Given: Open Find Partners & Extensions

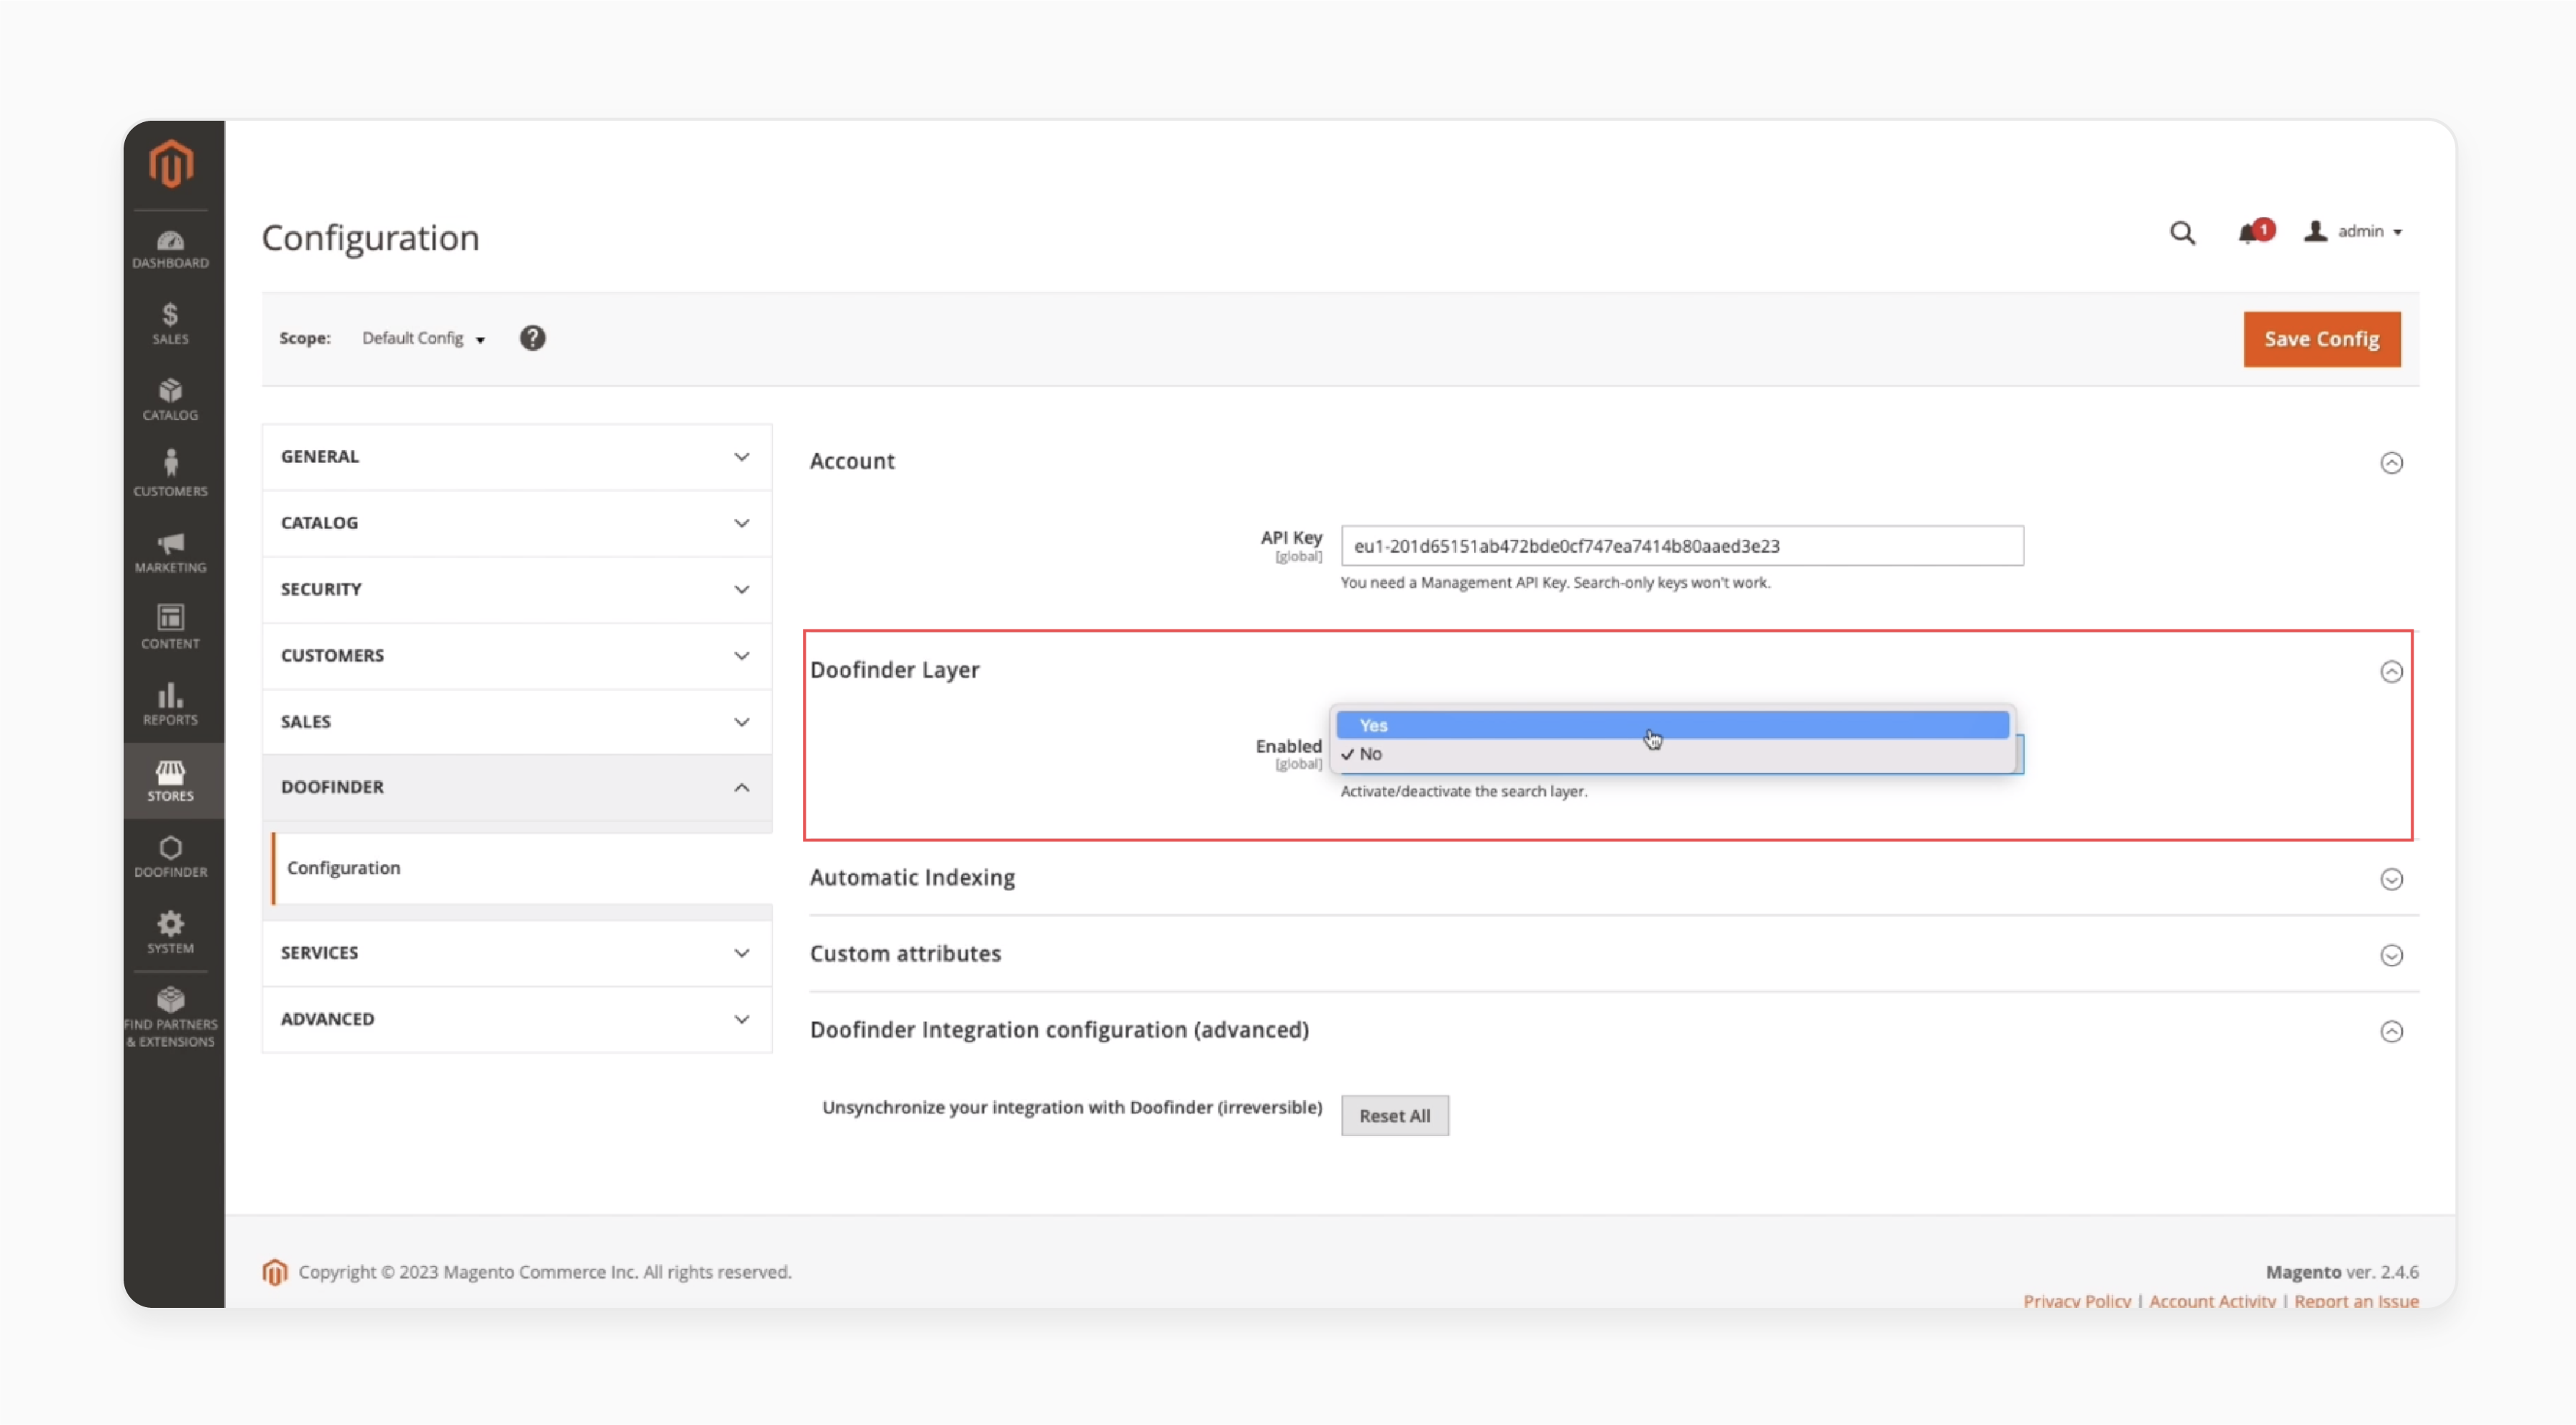Looking at the screenshot, I should coord(171,1018).
